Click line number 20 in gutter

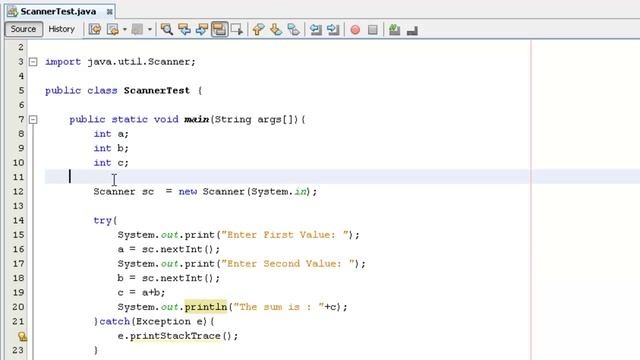point(18,307)
